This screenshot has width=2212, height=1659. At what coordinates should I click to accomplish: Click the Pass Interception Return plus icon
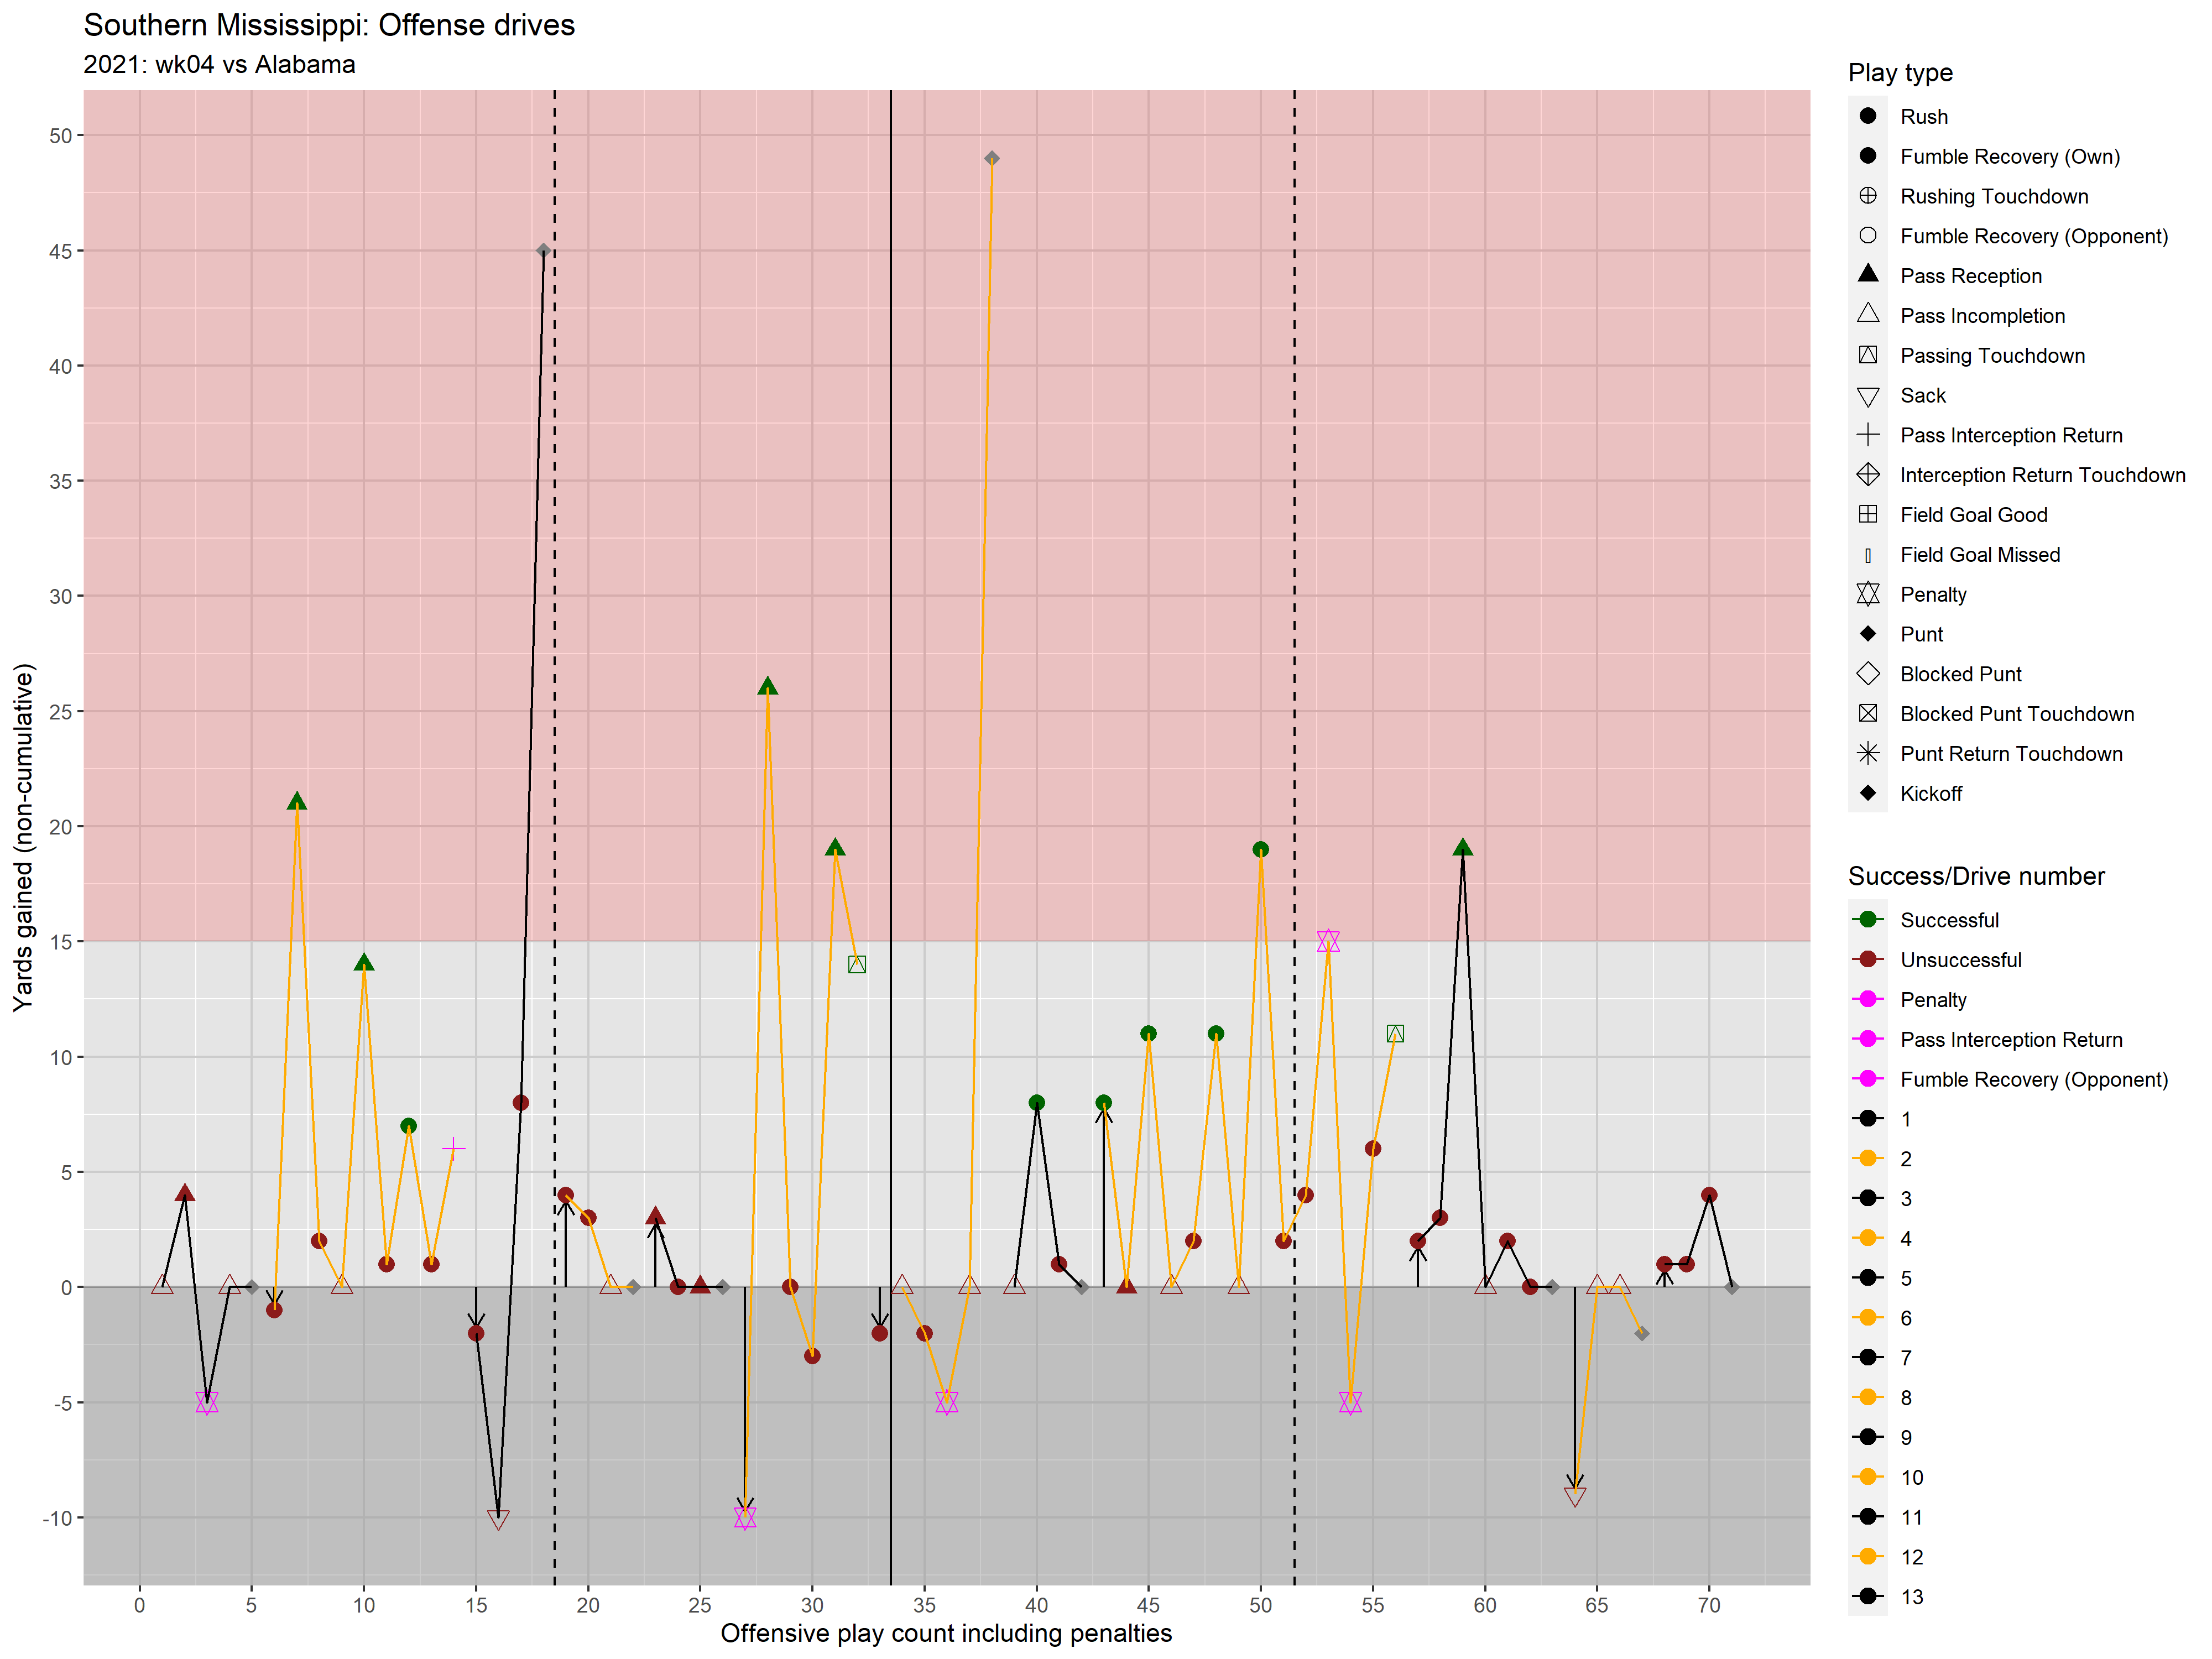[1867, 435]
